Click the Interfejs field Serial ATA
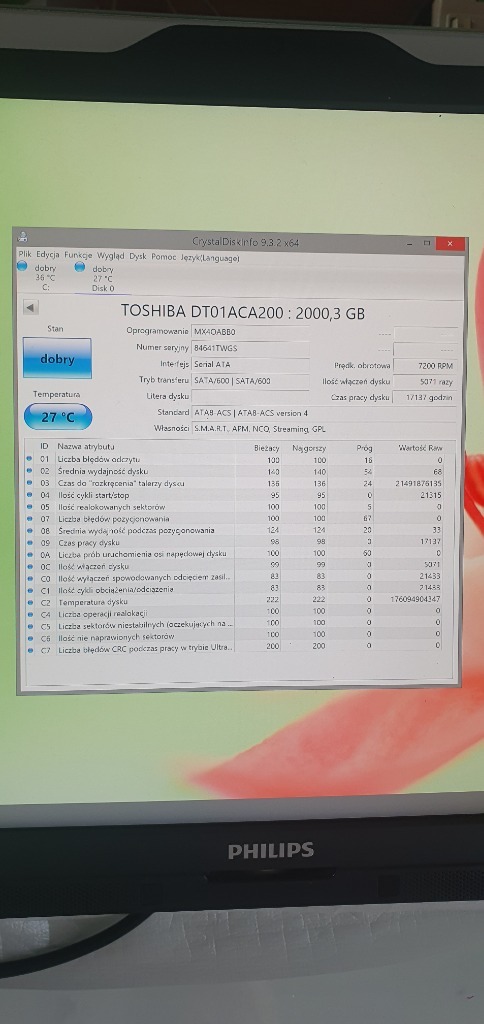The height and width of the screenshot is (1024, 484). [250, 364]
